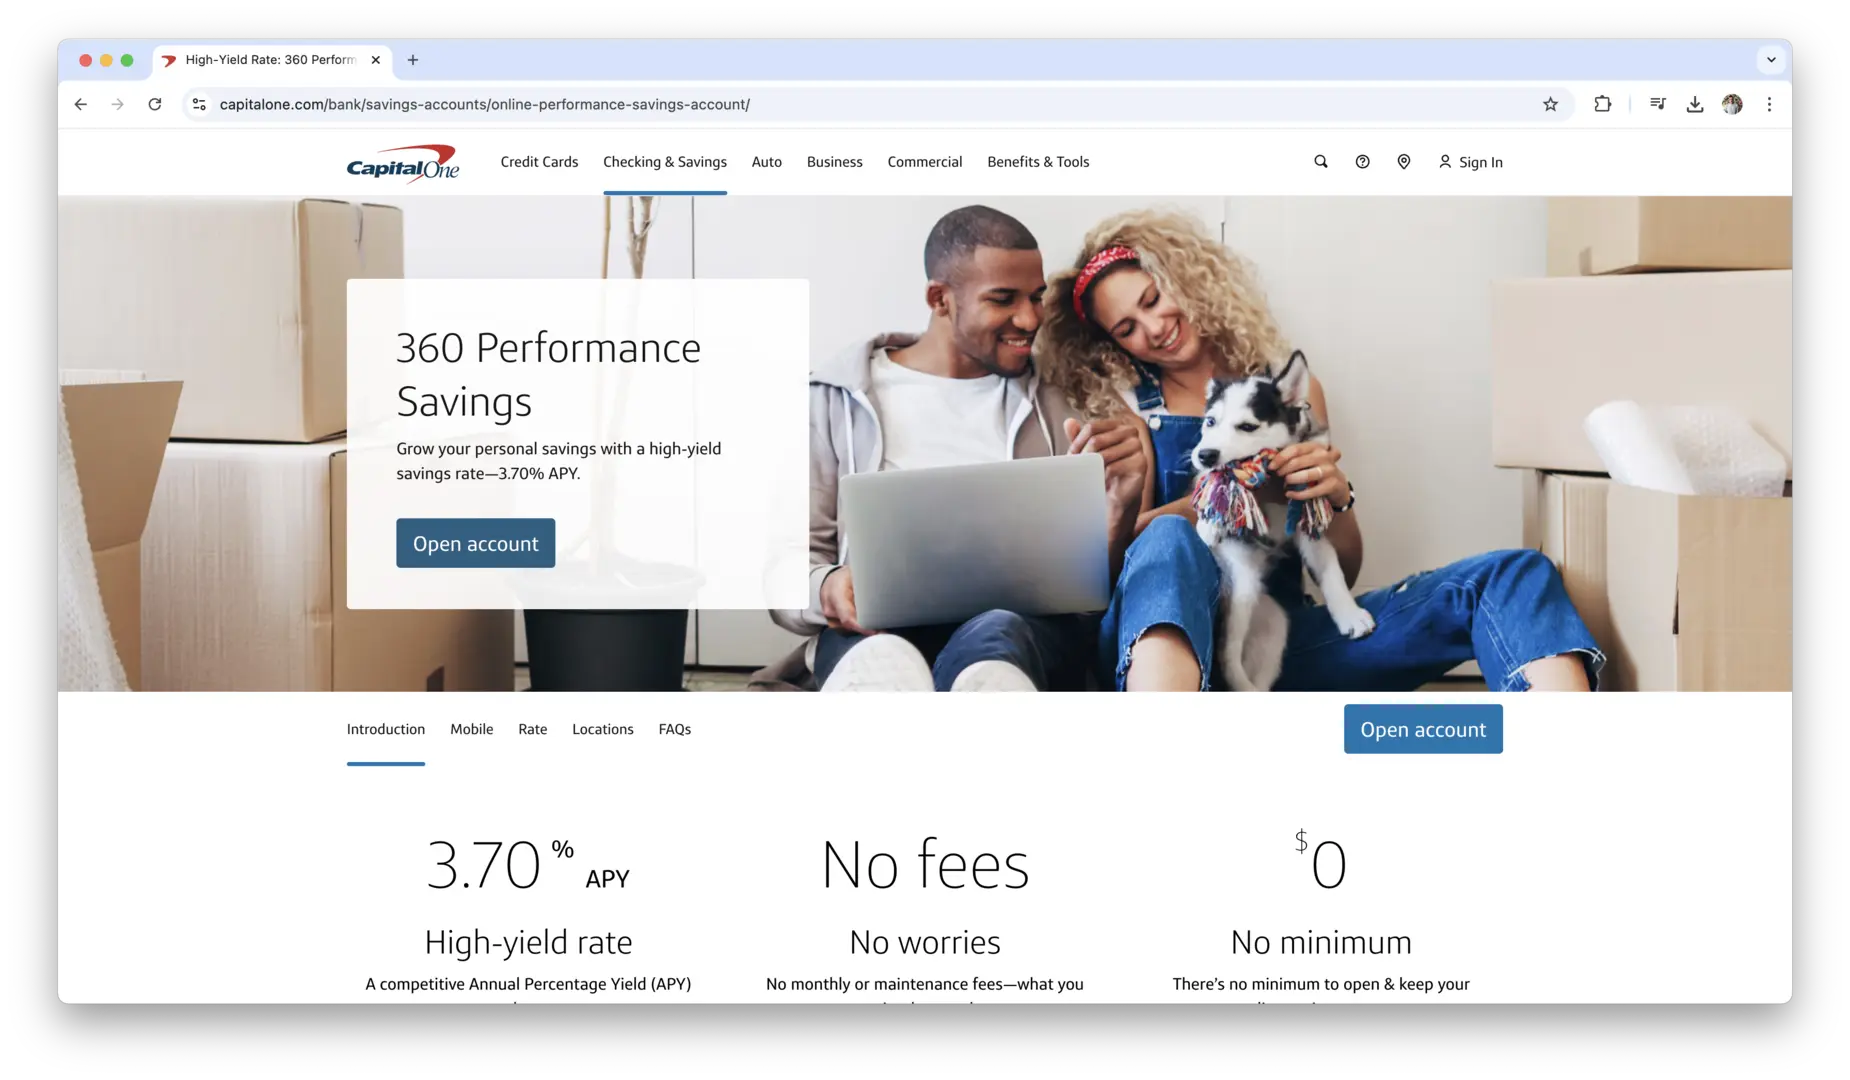Expand the Credit Cards navigation menu
Image resolution: width=1850 pixels, height=1080 pixels.
click(x=539, y=162)
